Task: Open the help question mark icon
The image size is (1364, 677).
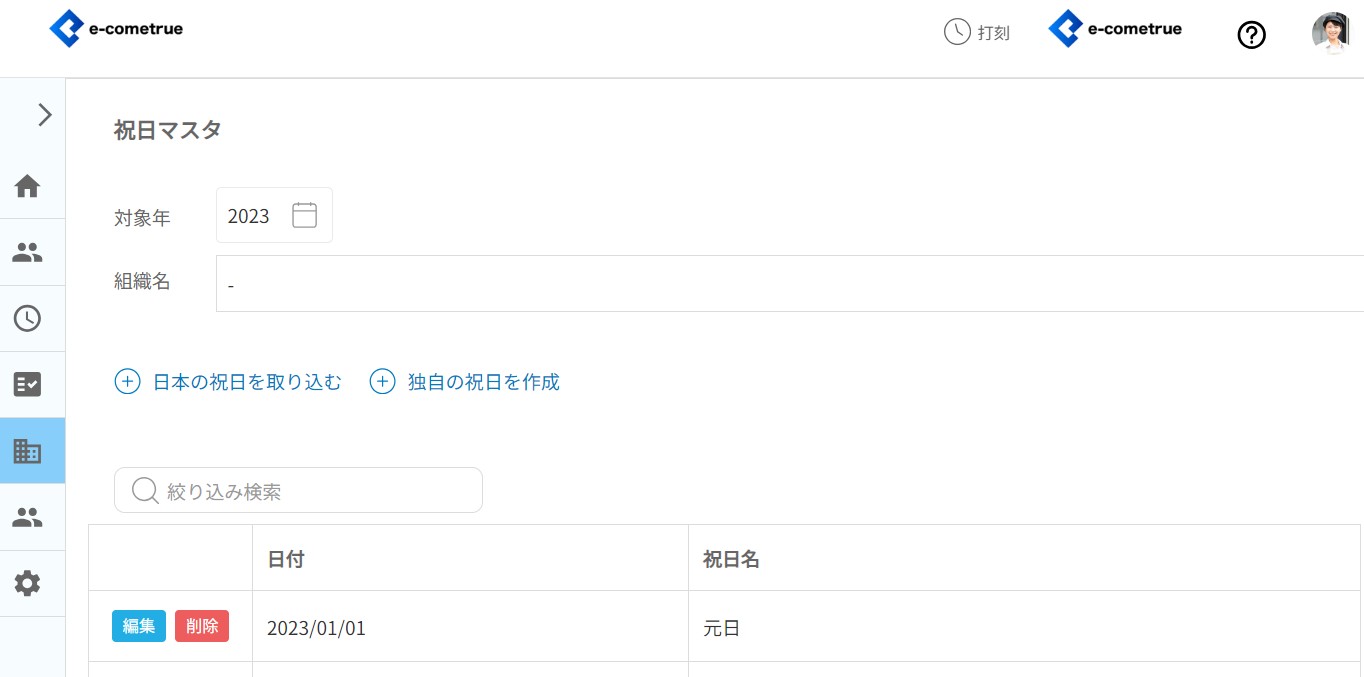Action: [x=1251, y=35]
